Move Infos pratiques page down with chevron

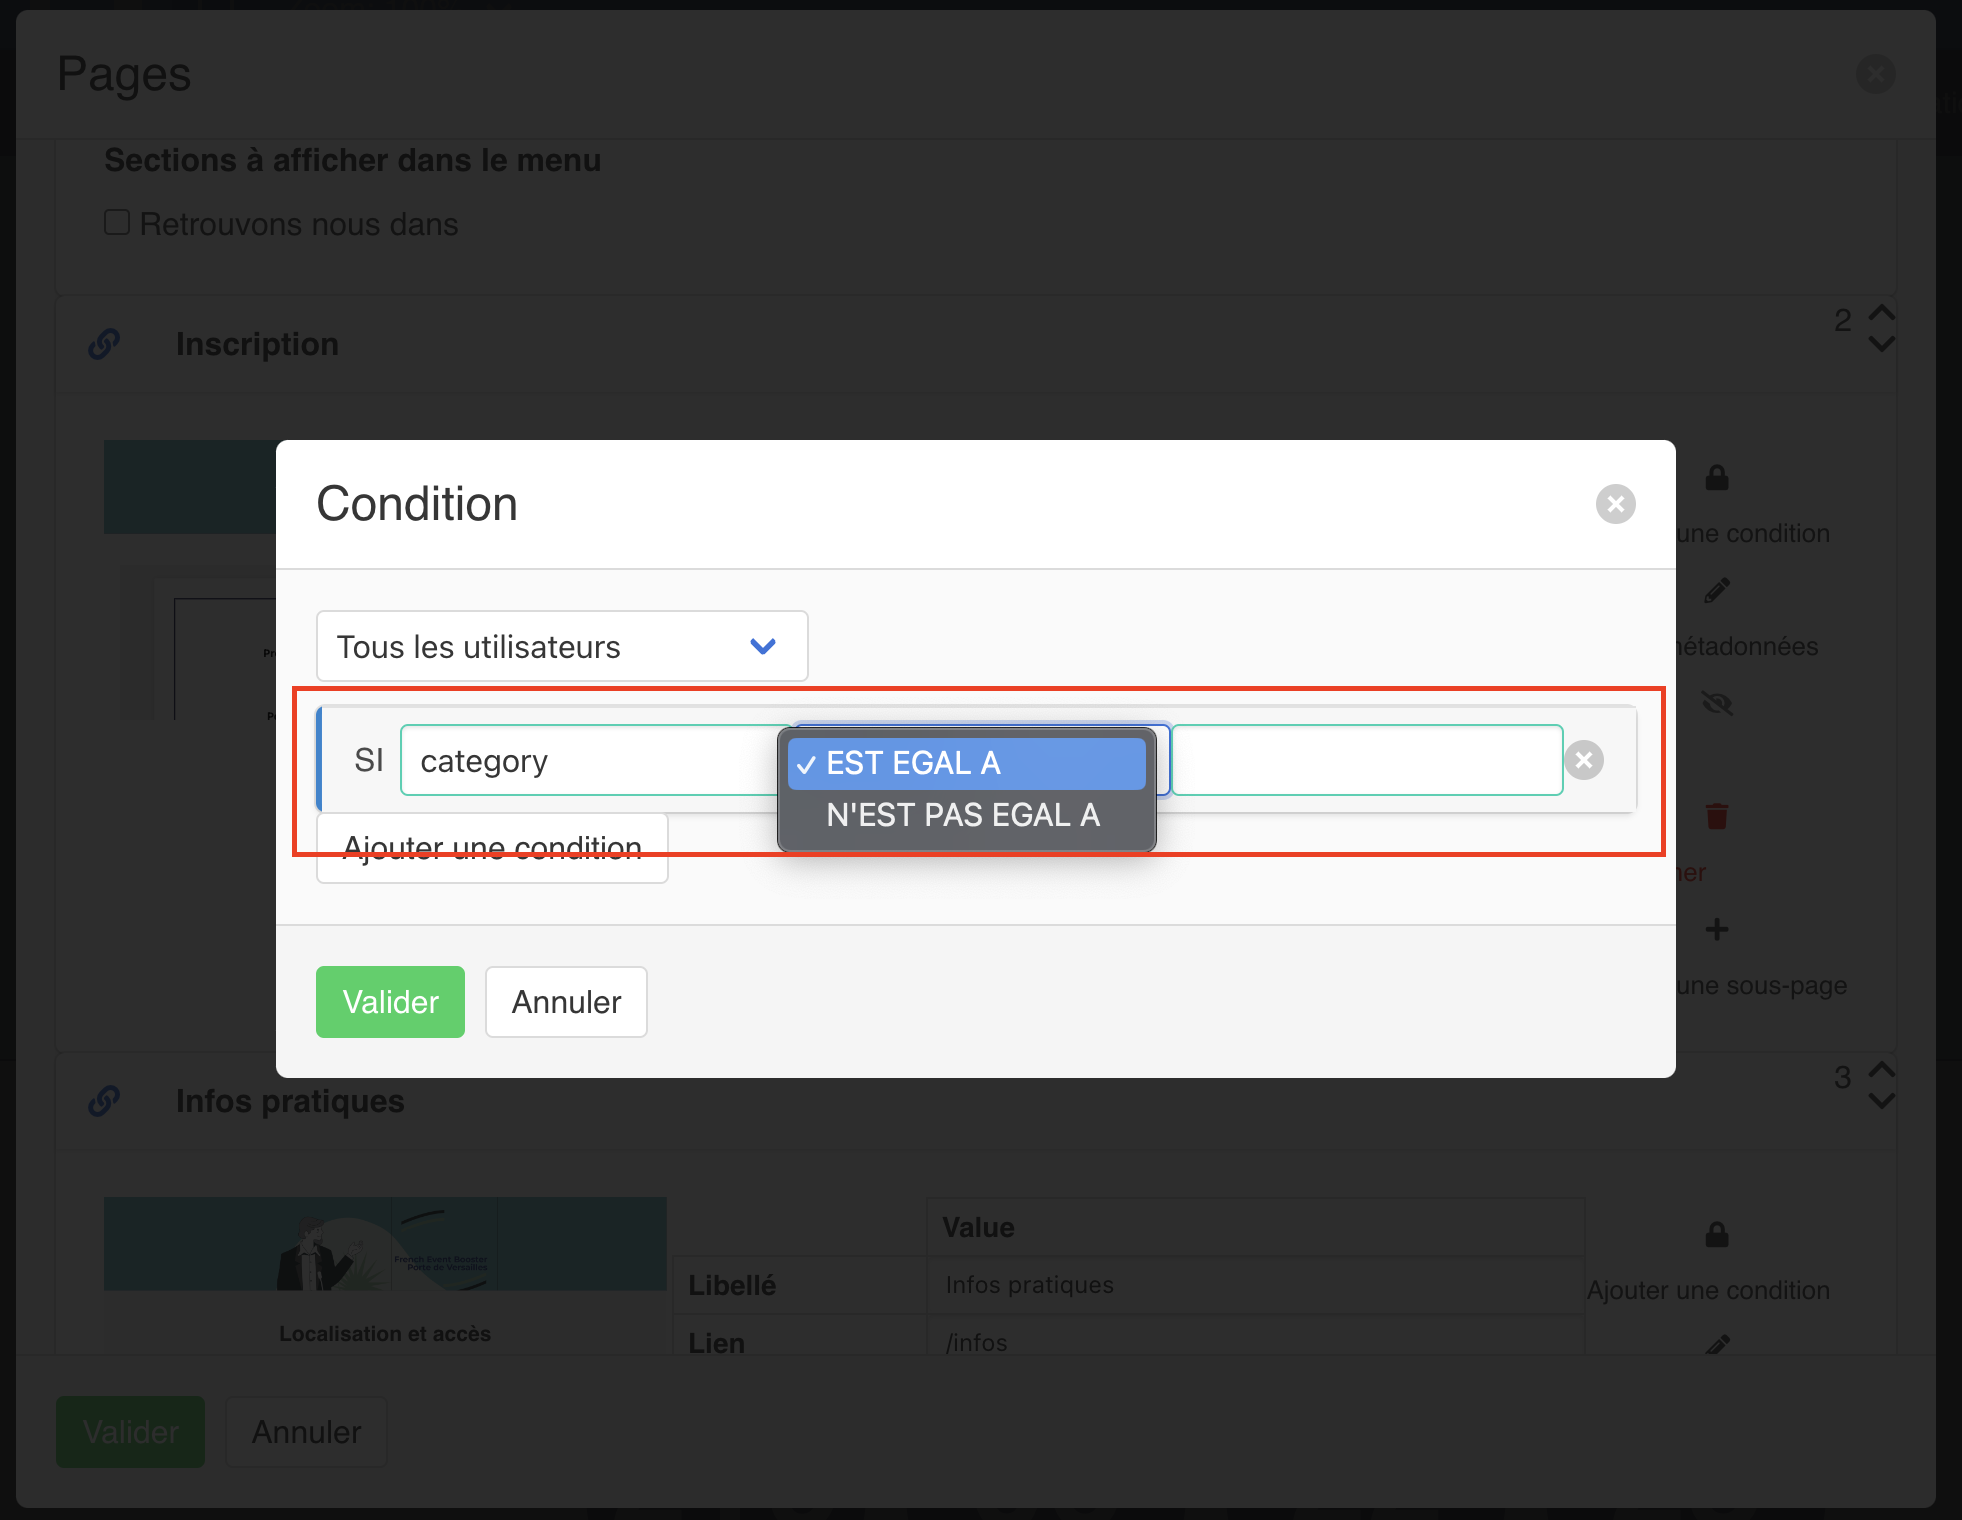coord(1882,1101)
